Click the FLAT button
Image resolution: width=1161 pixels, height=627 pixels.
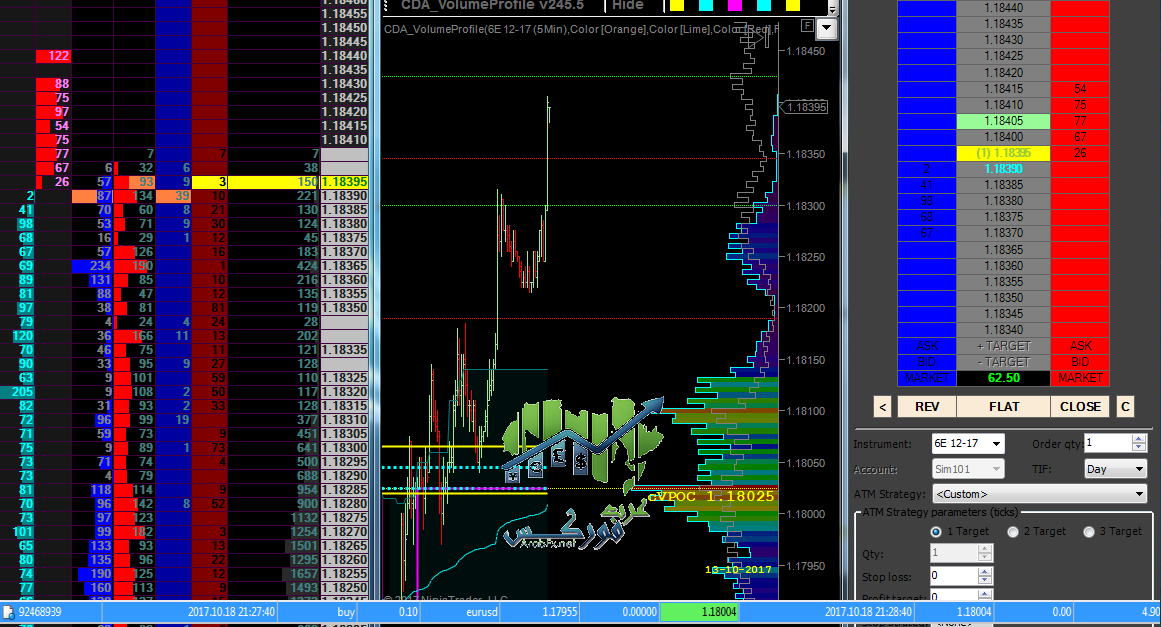click(1003, 406)
